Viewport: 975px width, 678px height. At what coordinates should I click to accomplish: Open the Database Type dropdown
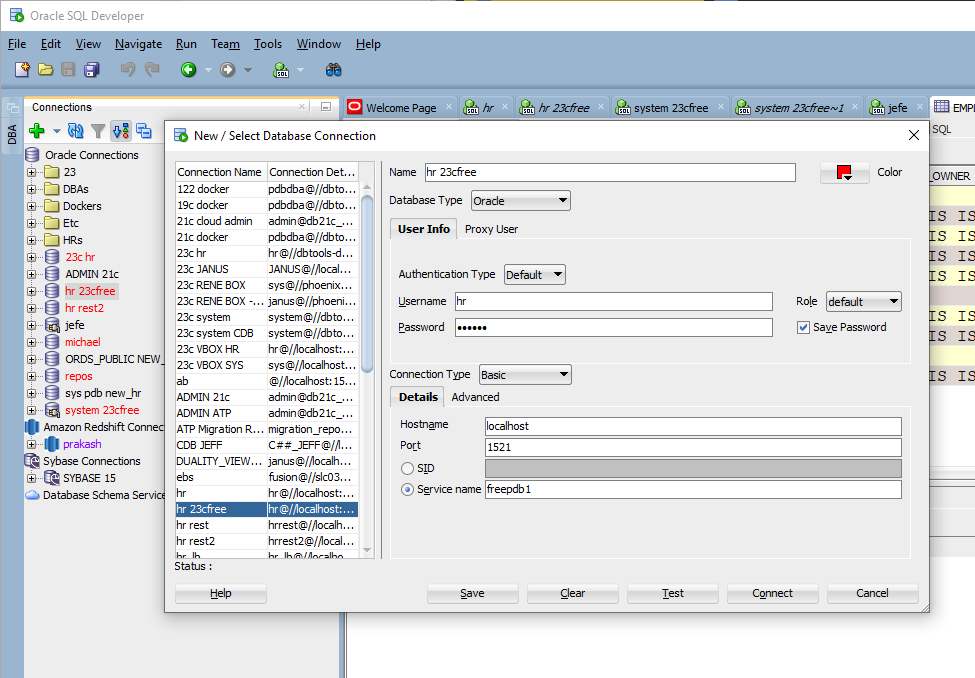tap(520, 201)
